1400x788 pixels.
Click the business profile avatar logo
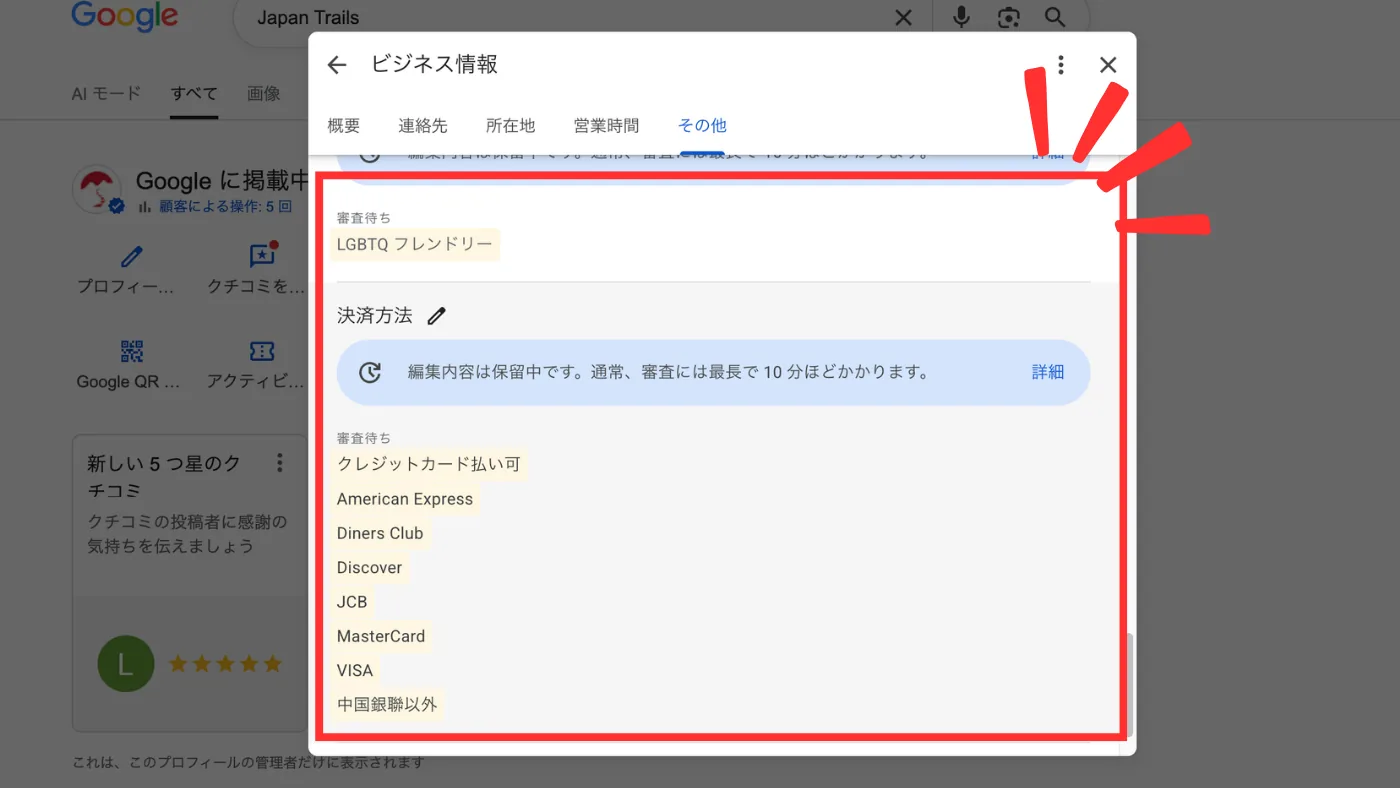tap(99, 189)
